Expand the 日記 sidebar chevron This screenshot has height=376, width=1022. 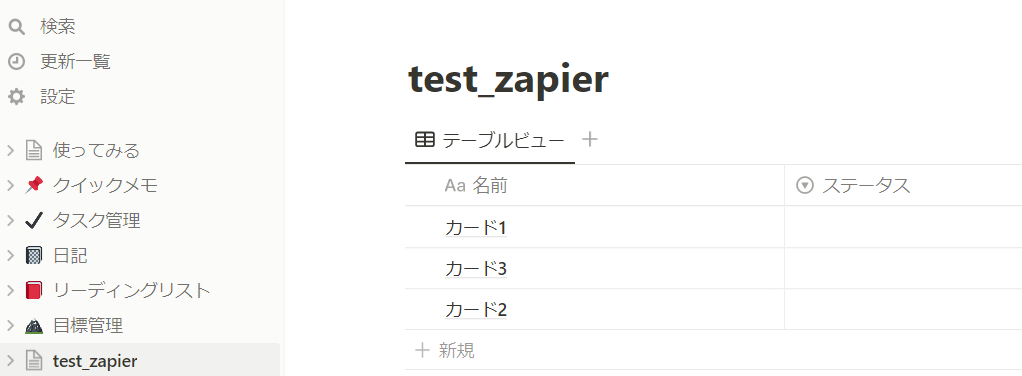(10, 255)
